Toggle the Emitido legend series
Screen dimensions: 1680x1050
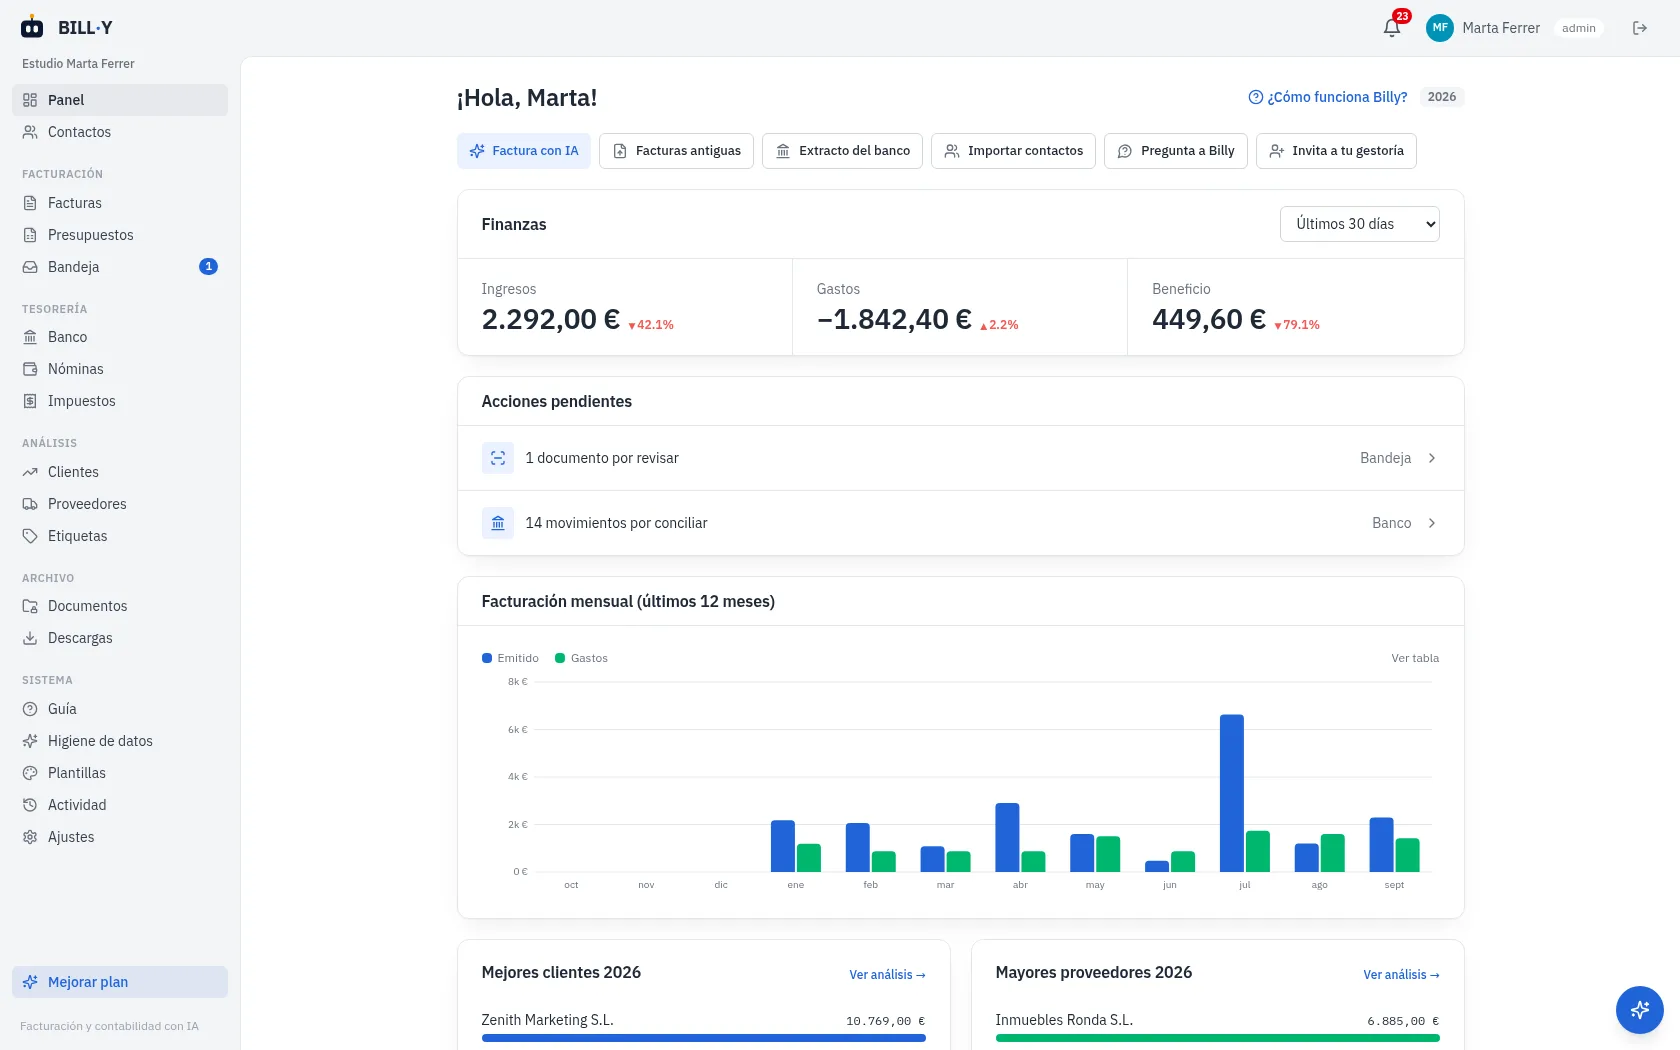[x=510, y=658]
